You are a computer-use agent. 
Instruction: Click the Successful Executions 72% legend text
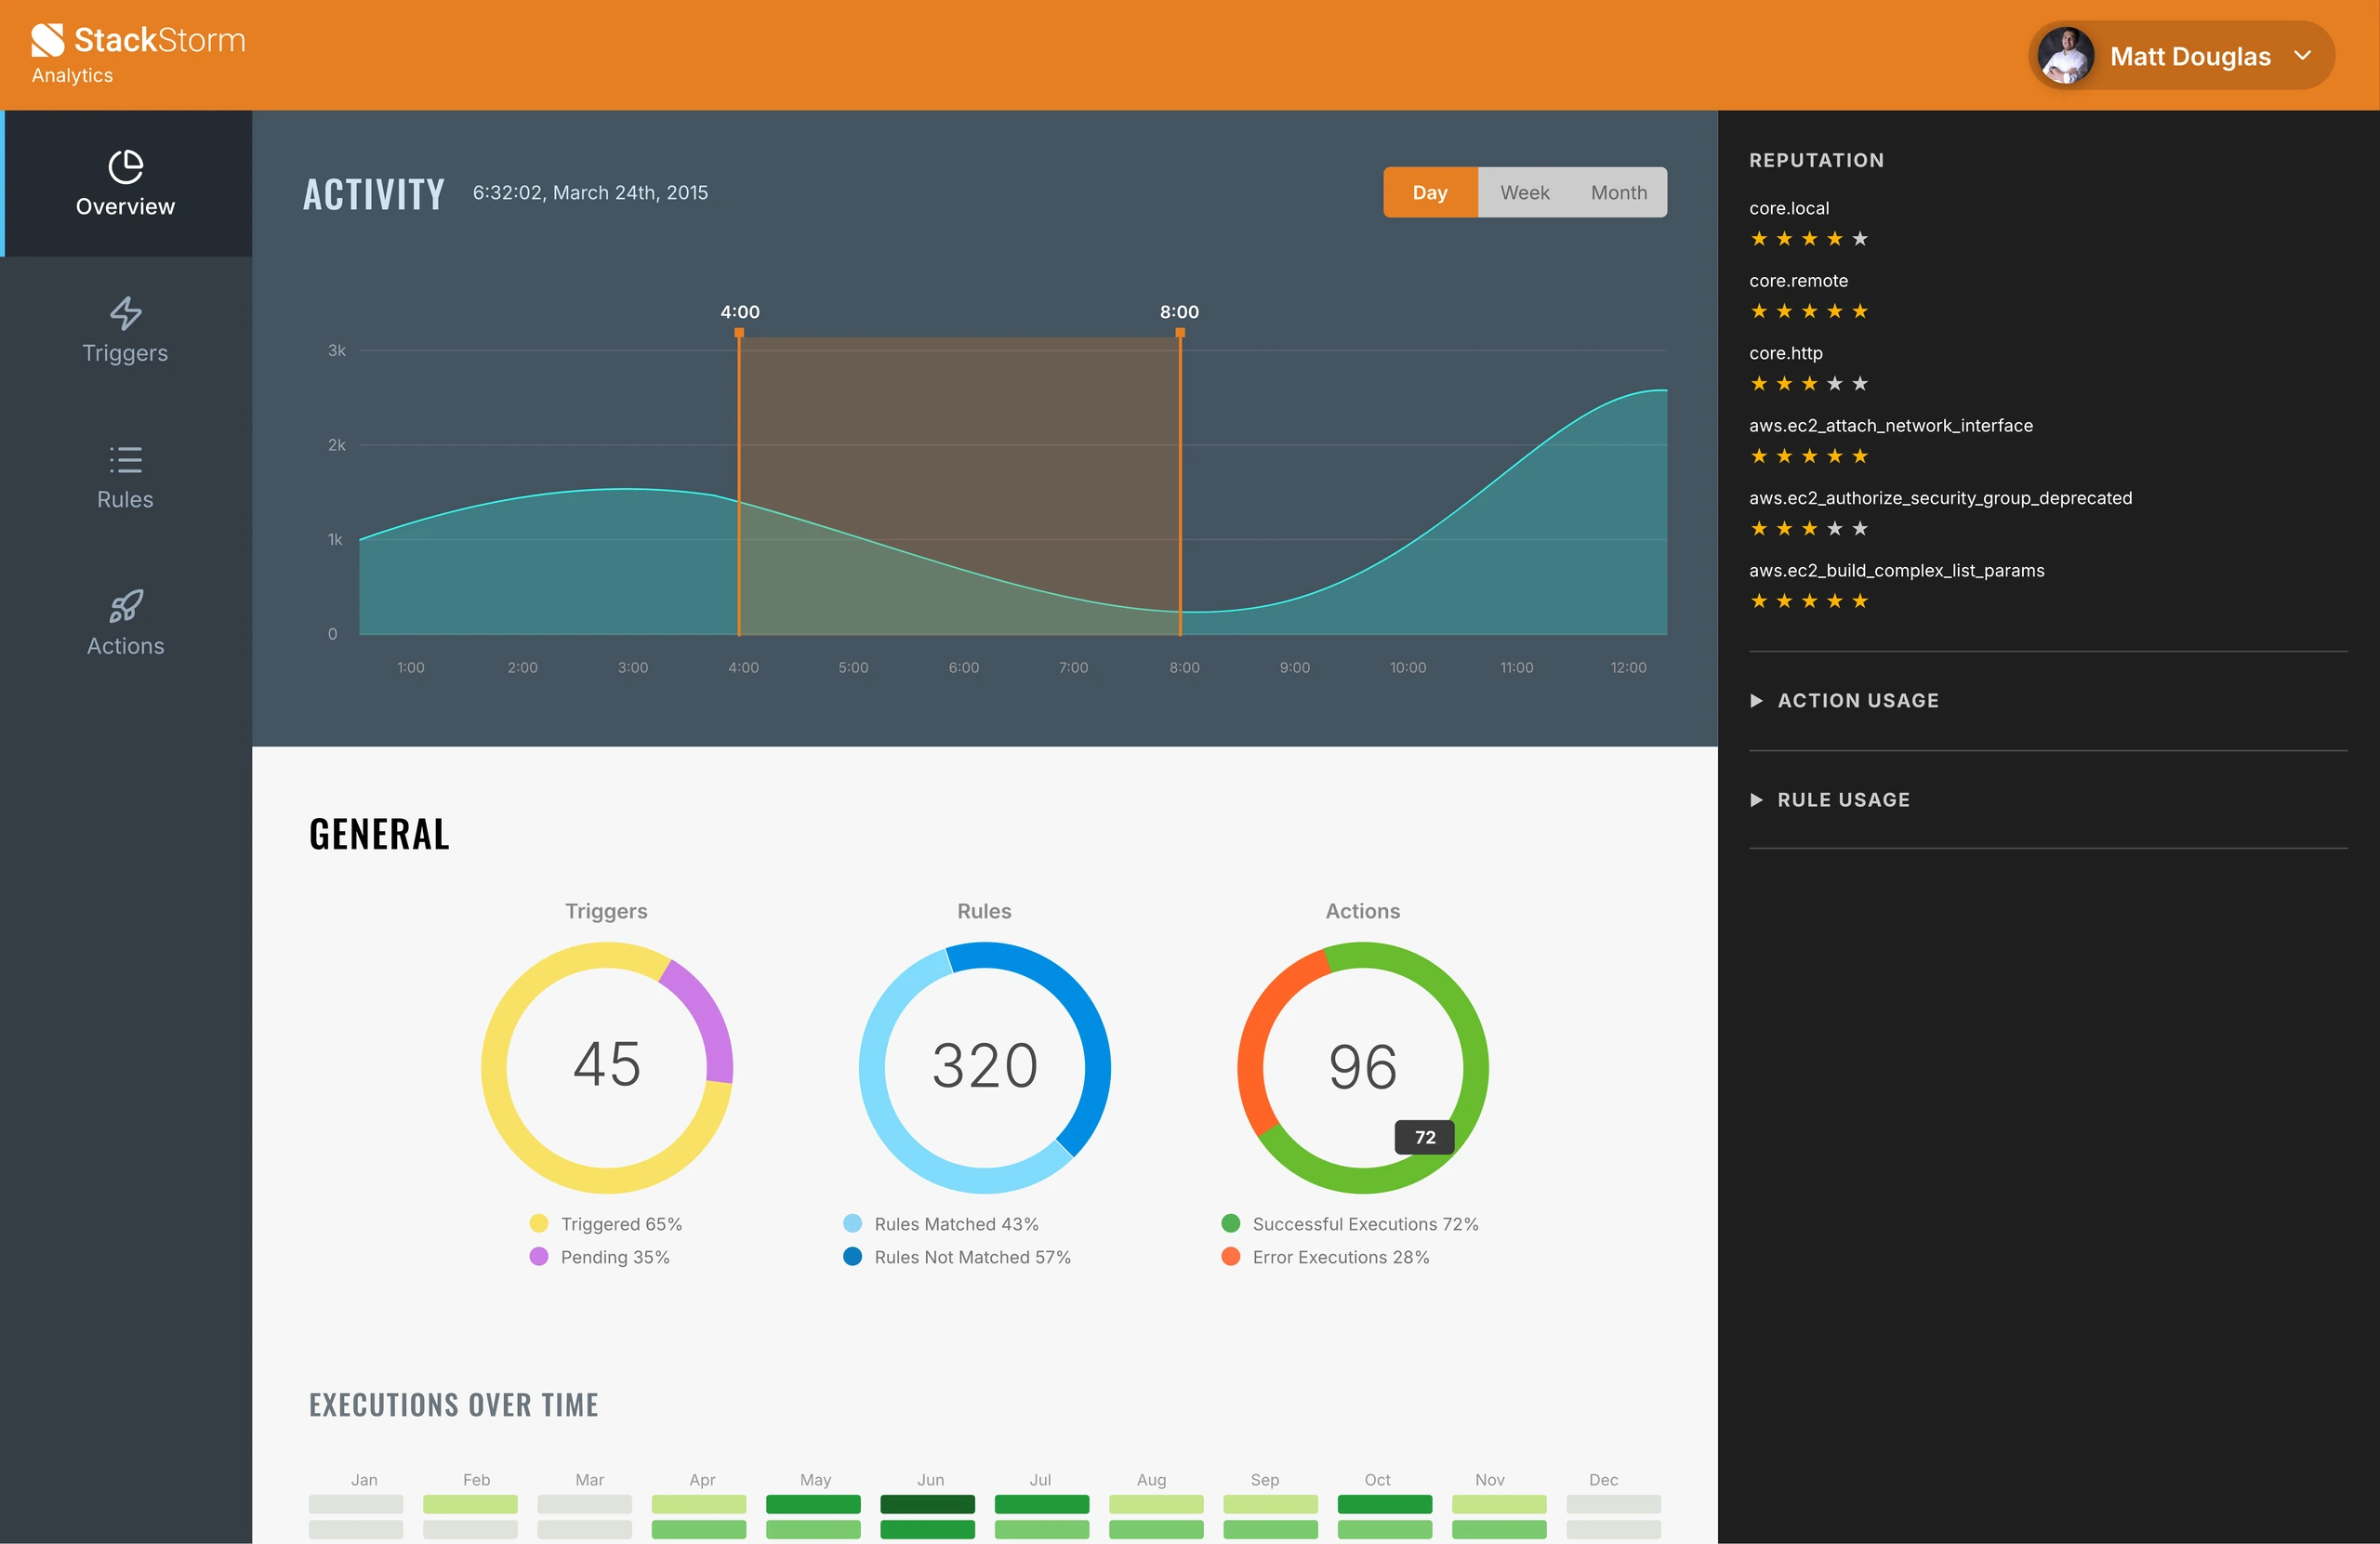point(1366,1224)
